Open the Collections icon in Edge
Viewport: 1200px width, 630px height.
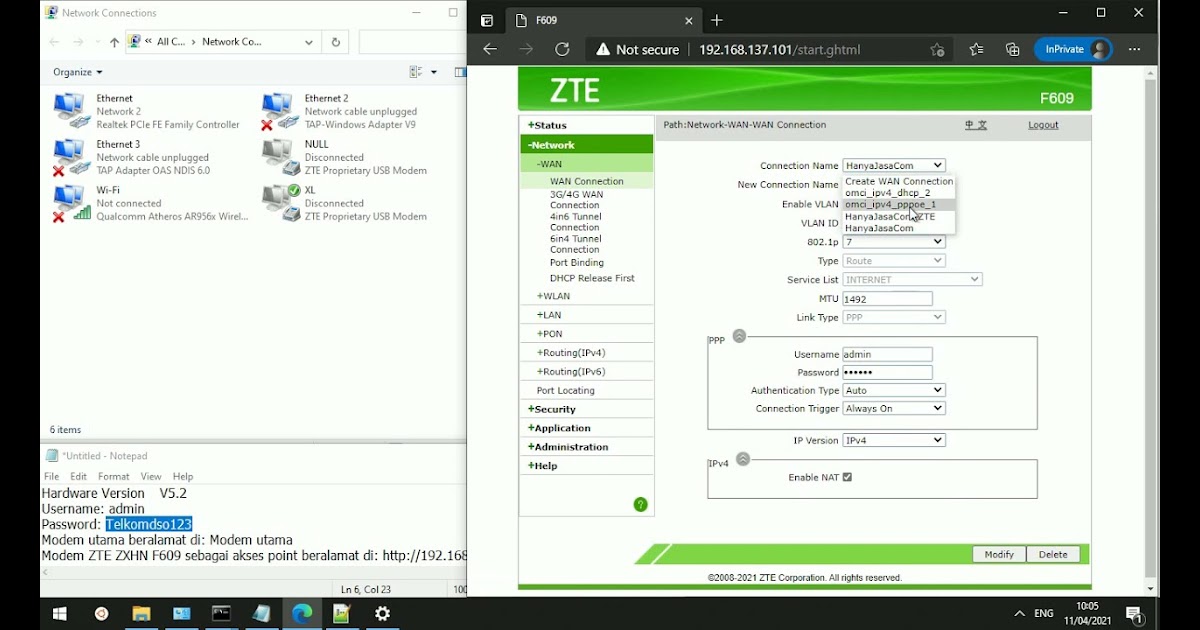point(1013,49)
